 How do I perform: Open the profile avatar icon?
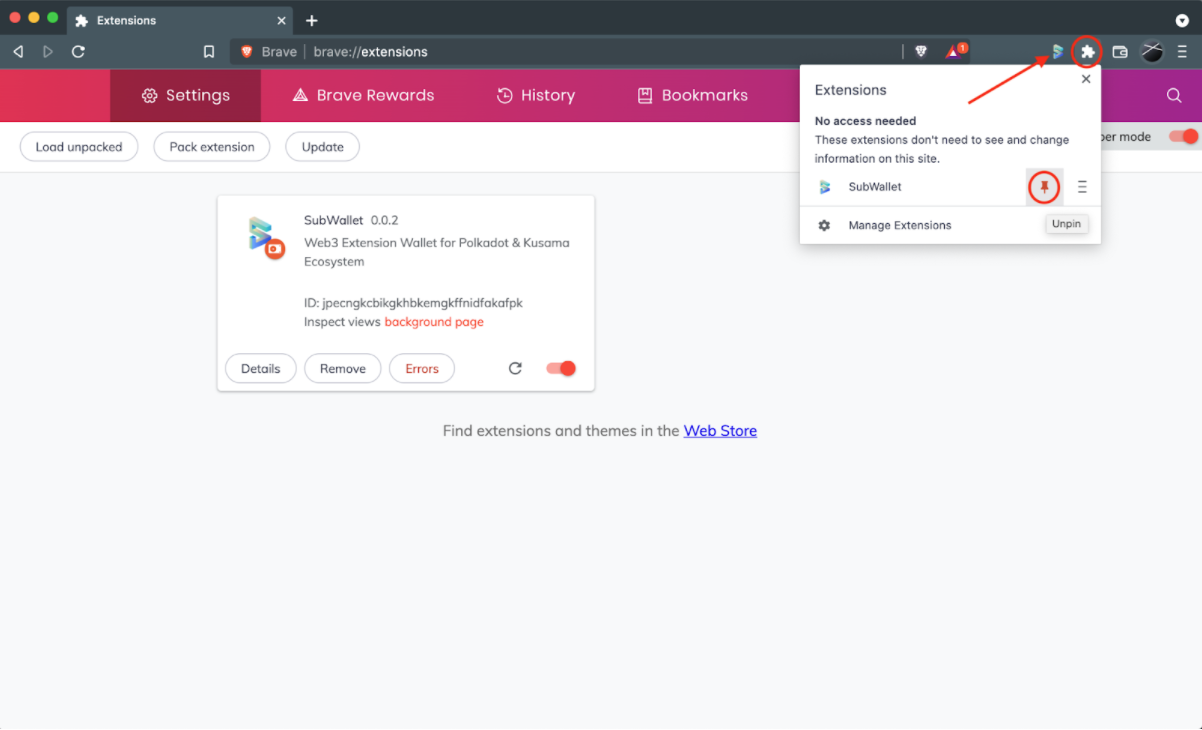click(x=1153, y=52)
